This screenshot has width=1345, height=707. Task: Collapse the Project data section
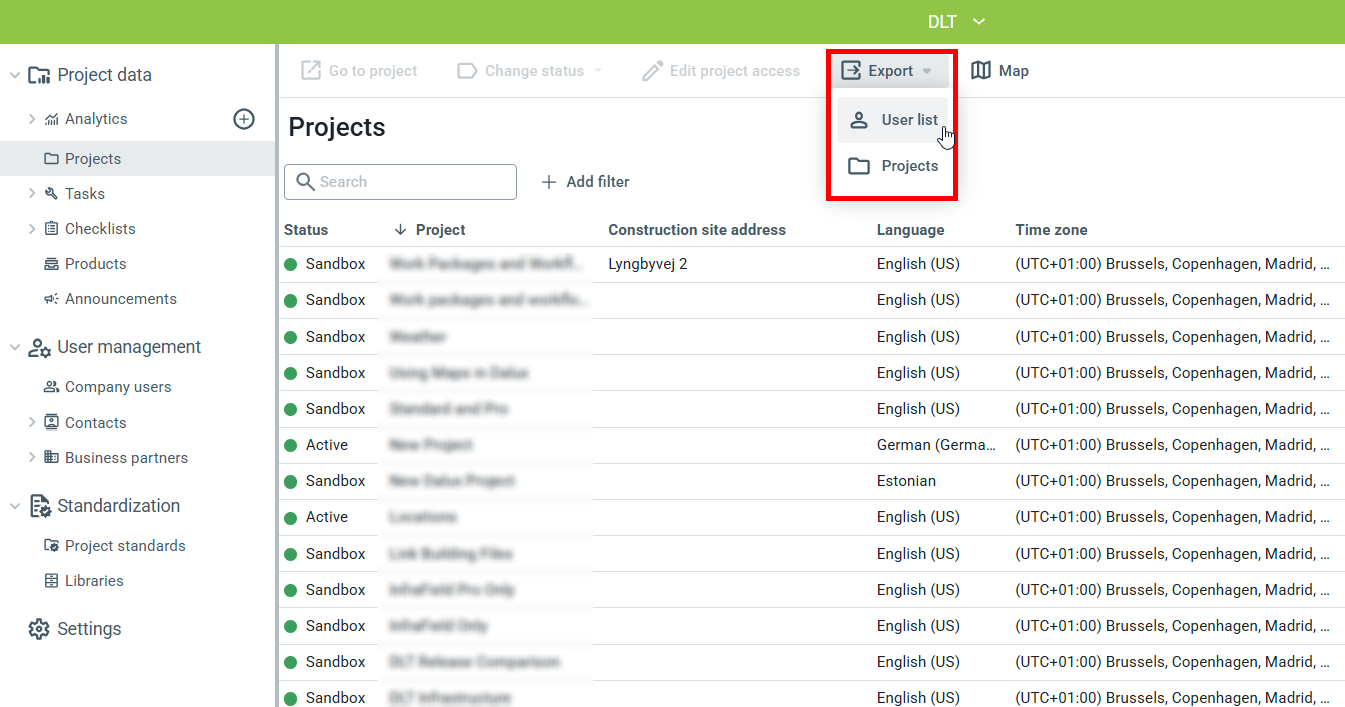click(x=15, y=75)
